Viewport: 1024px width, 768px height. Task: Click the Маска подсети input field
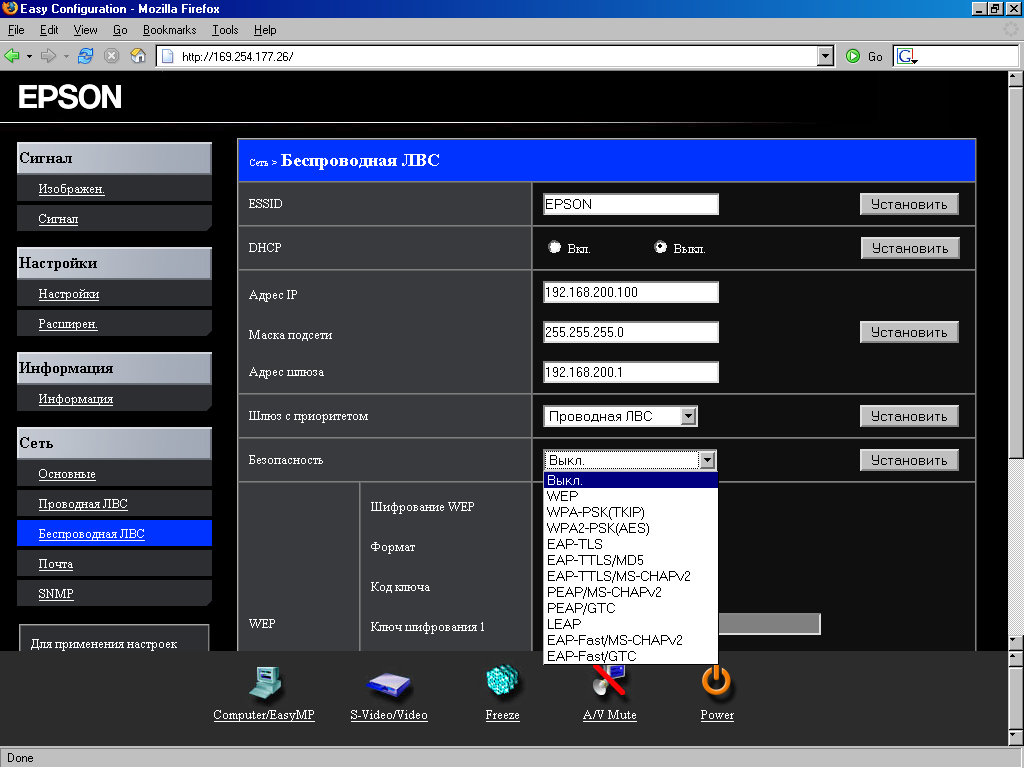631,332
